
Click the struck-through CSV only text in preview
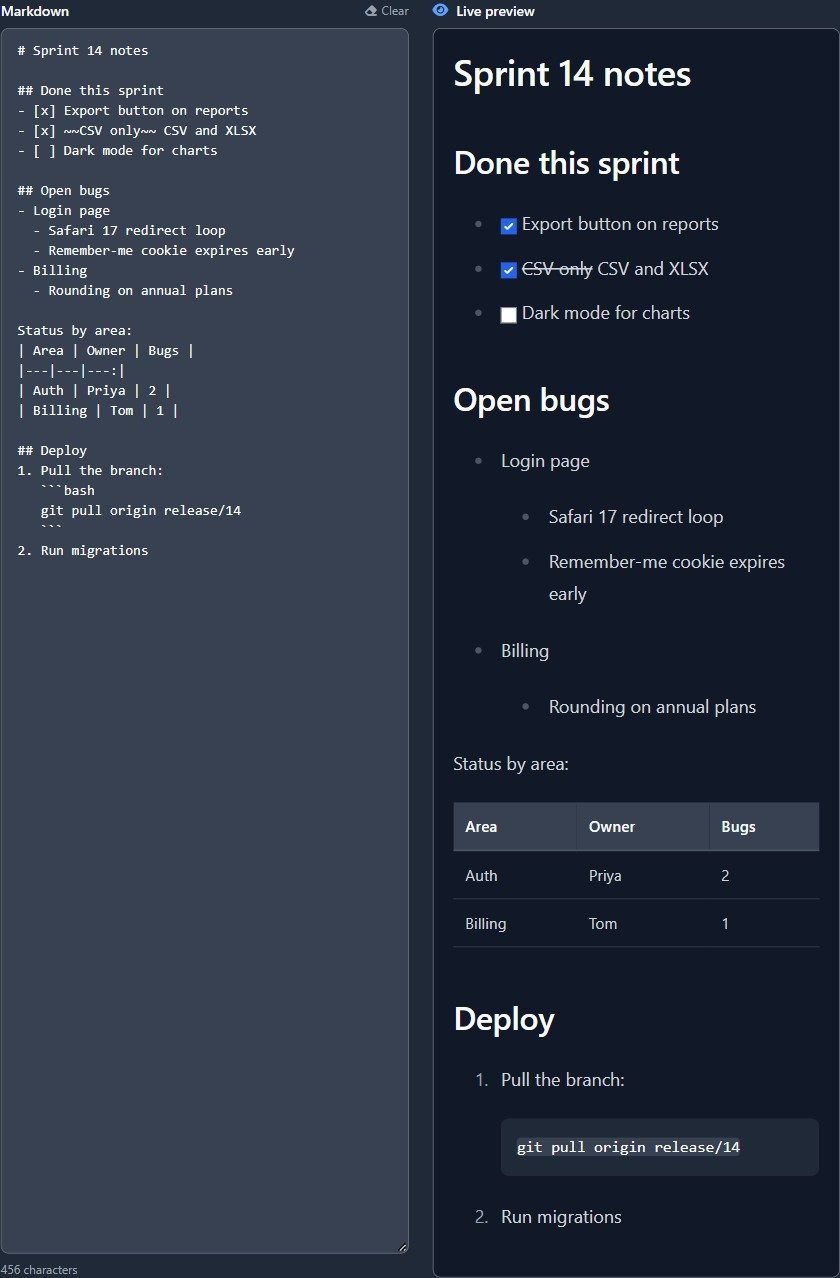click(557, 270)
